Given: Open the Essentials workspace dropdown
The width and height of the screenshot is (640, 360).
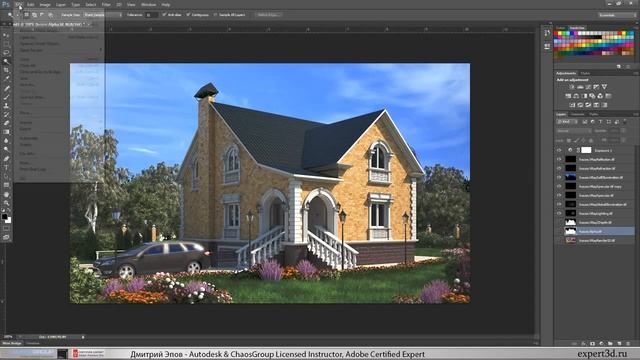Looking at the screenshot, I should pos(616,15).
